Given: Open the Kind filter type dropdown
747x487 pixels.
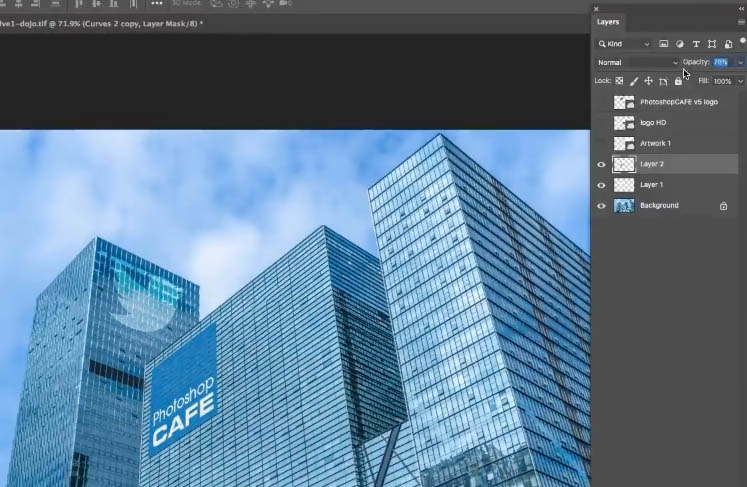Looking at the screenshot, I should 624,44.
